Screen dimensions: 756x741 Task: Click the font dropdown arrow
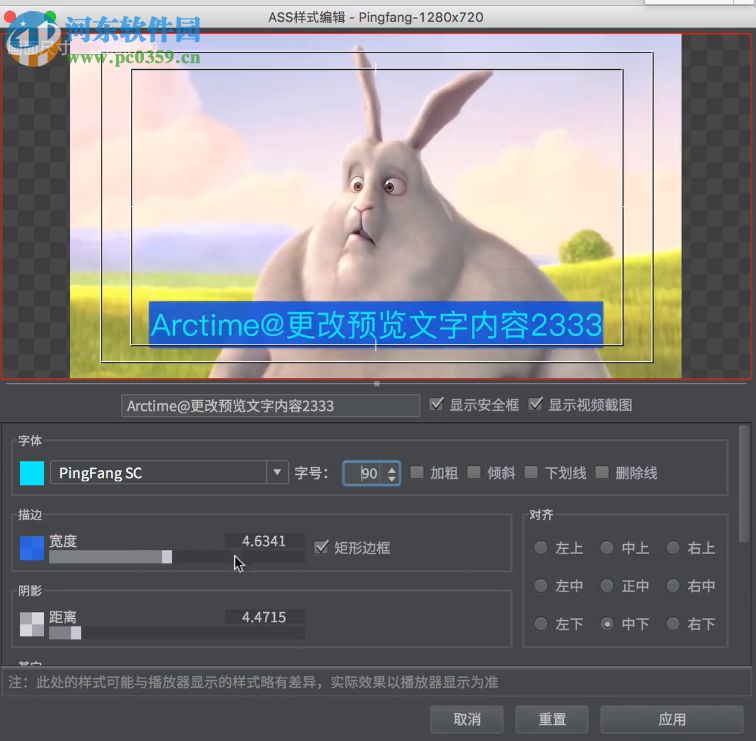click(x=277, y=472)
